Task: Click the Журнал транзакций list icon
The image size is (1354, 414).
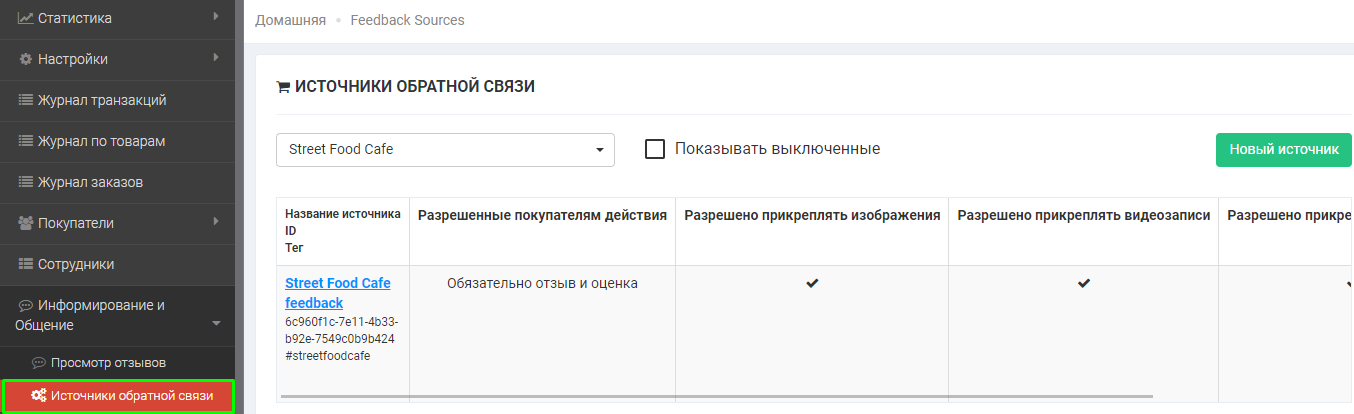Action: 26,100
